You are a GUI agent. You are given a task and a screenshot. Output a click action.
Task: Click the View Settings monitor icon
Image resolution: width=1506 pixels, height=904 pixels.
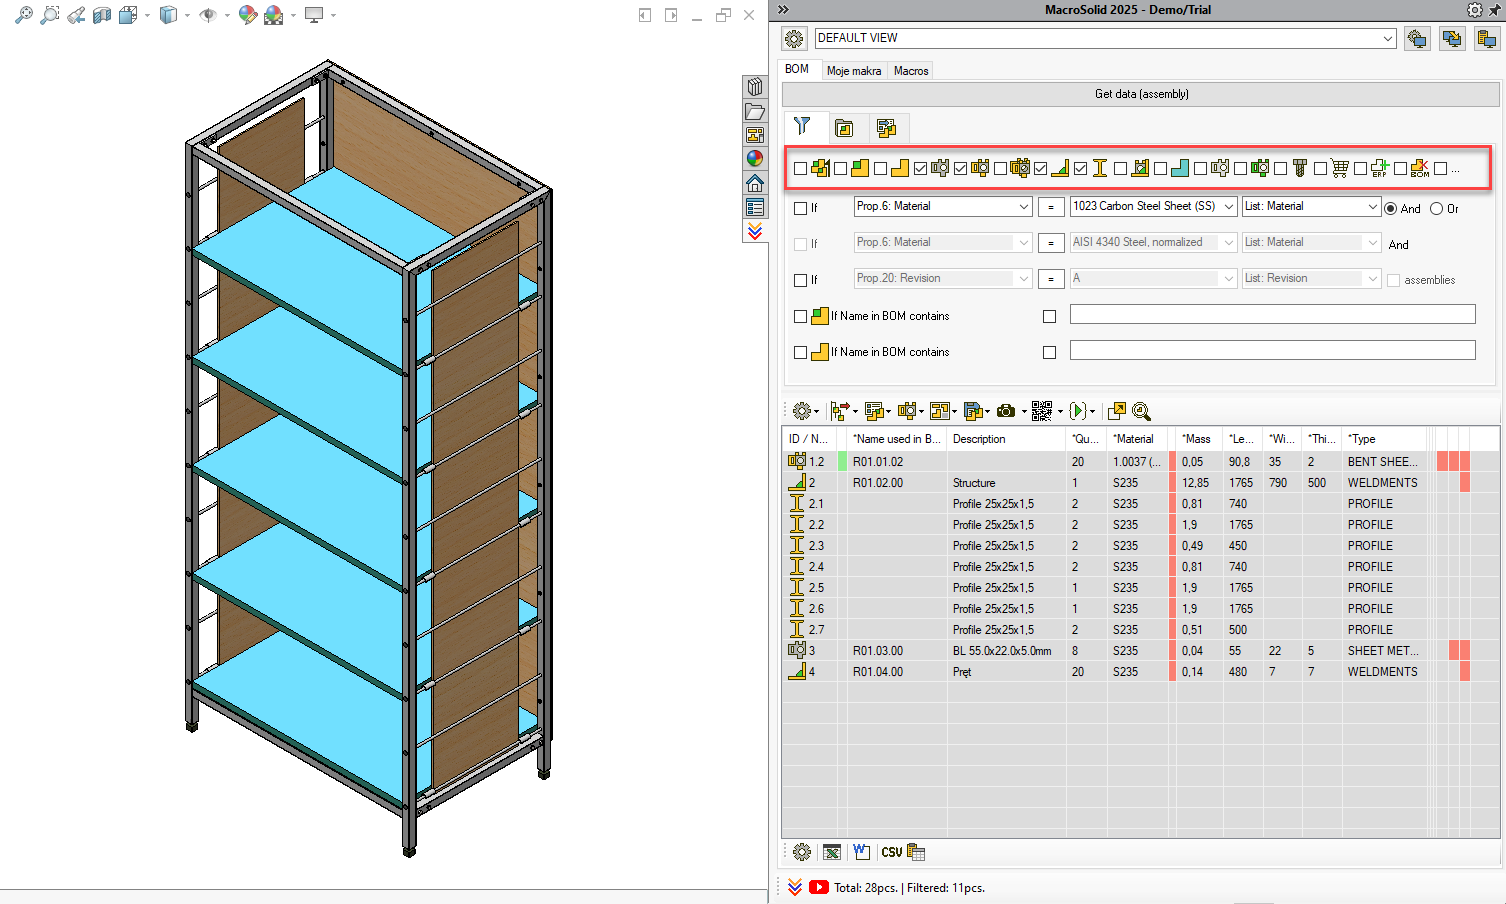[x=314, y=15]
